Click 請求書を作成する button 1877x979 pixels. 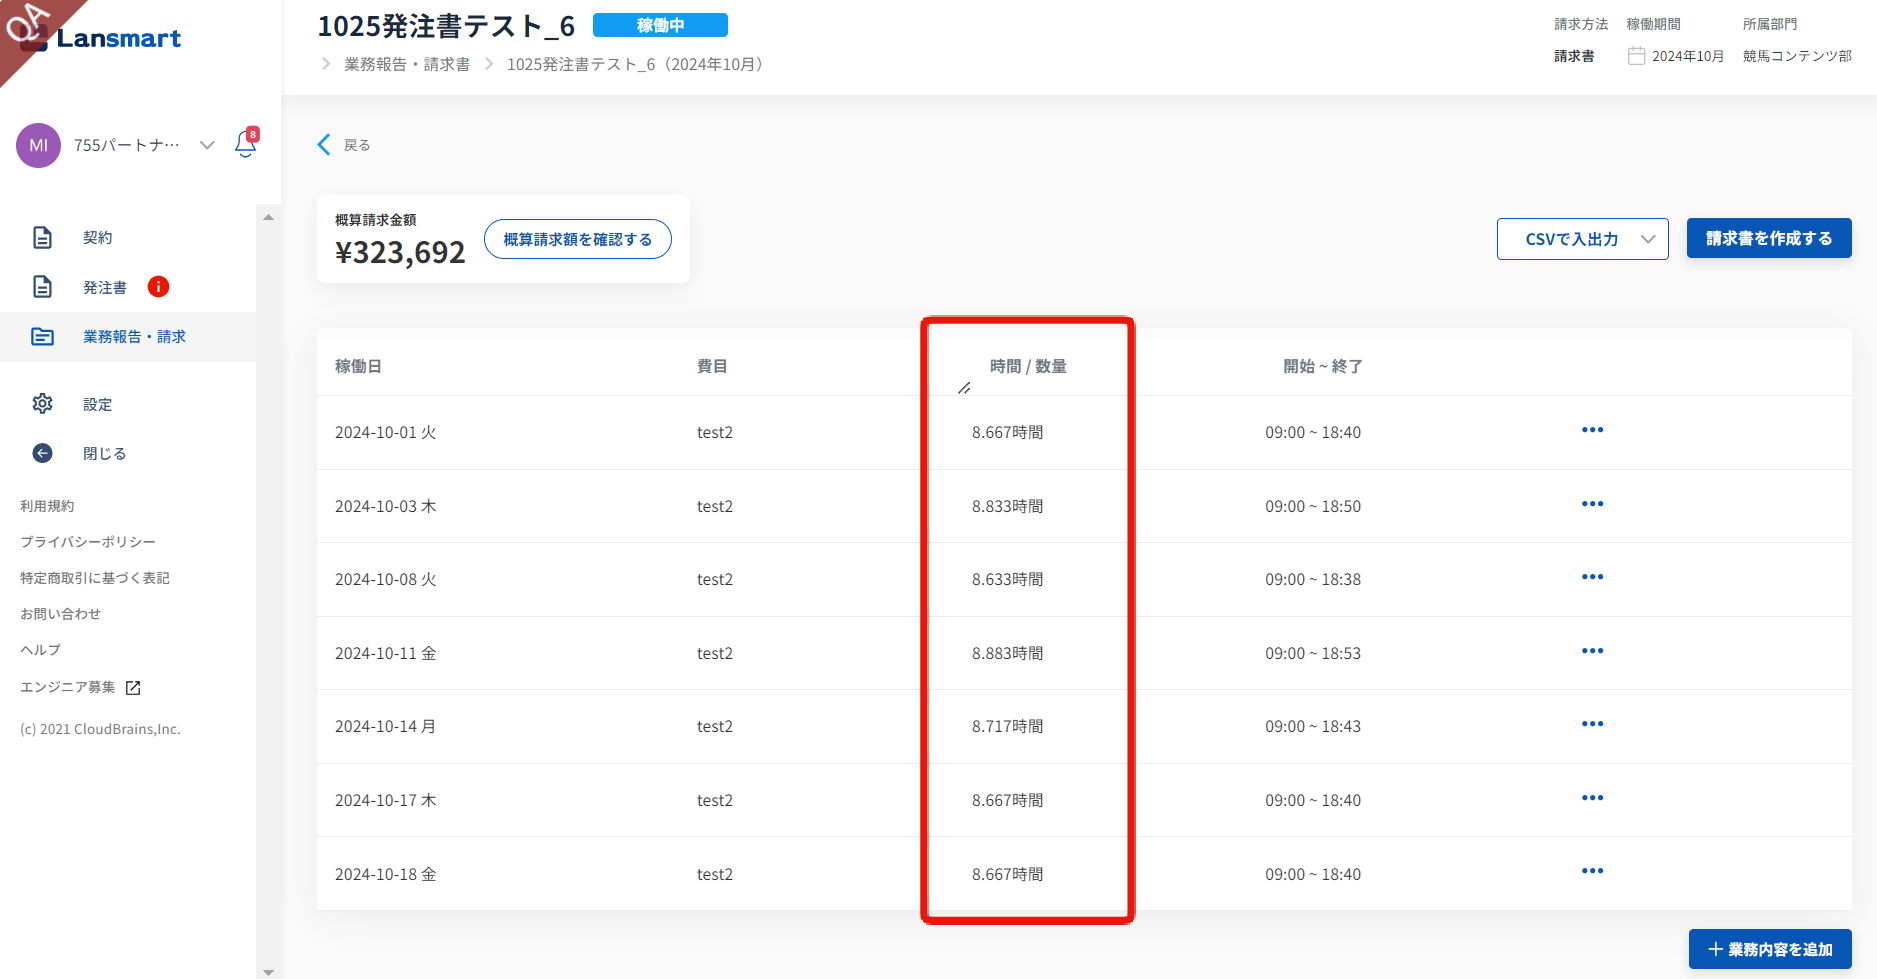click(x=1769, y=238)
